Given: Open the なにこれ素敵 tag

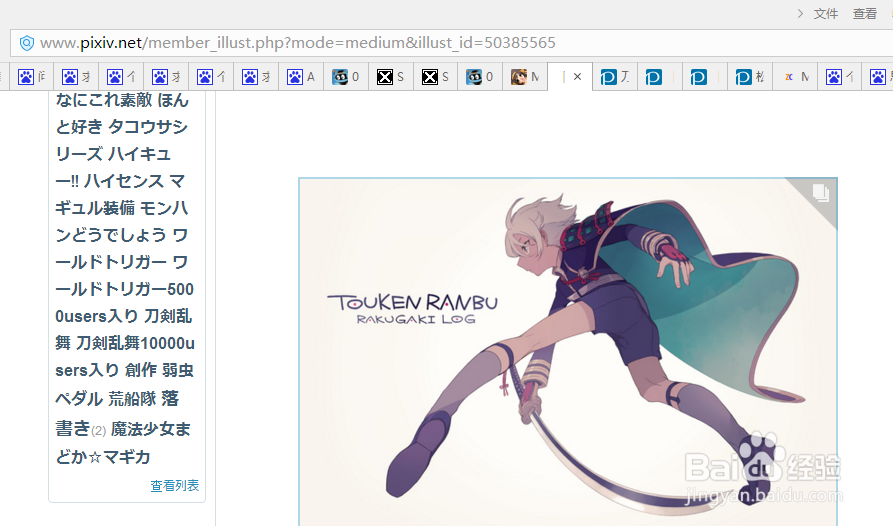Looking at the screenshot, I should click(104, 100).
